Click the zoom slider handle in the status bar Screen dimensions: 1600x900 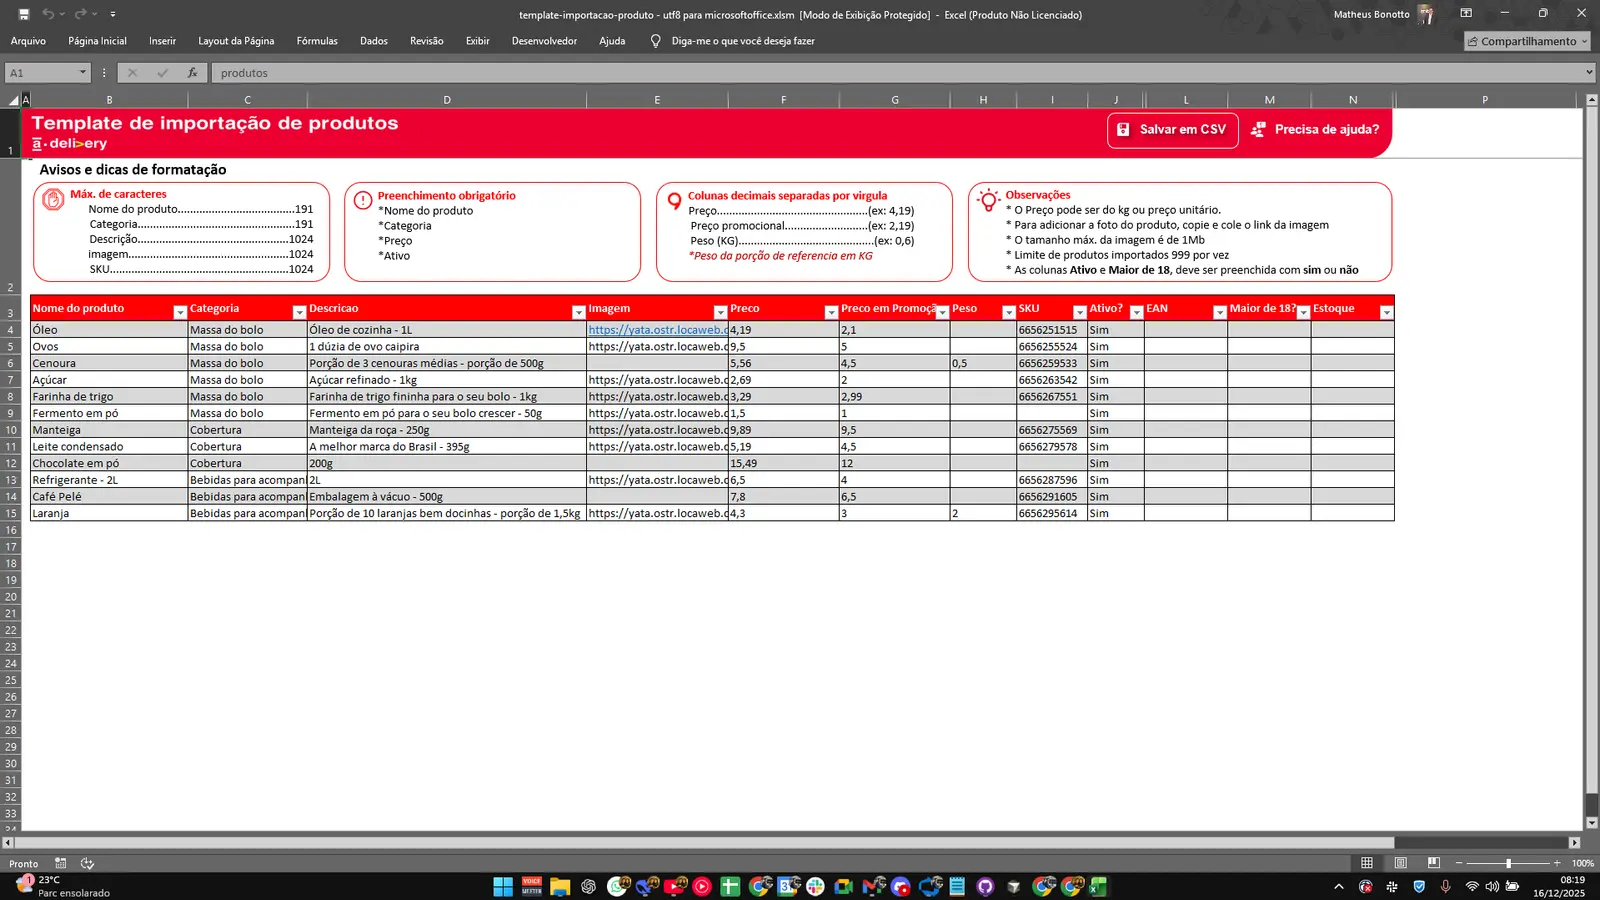point(1508,863)
